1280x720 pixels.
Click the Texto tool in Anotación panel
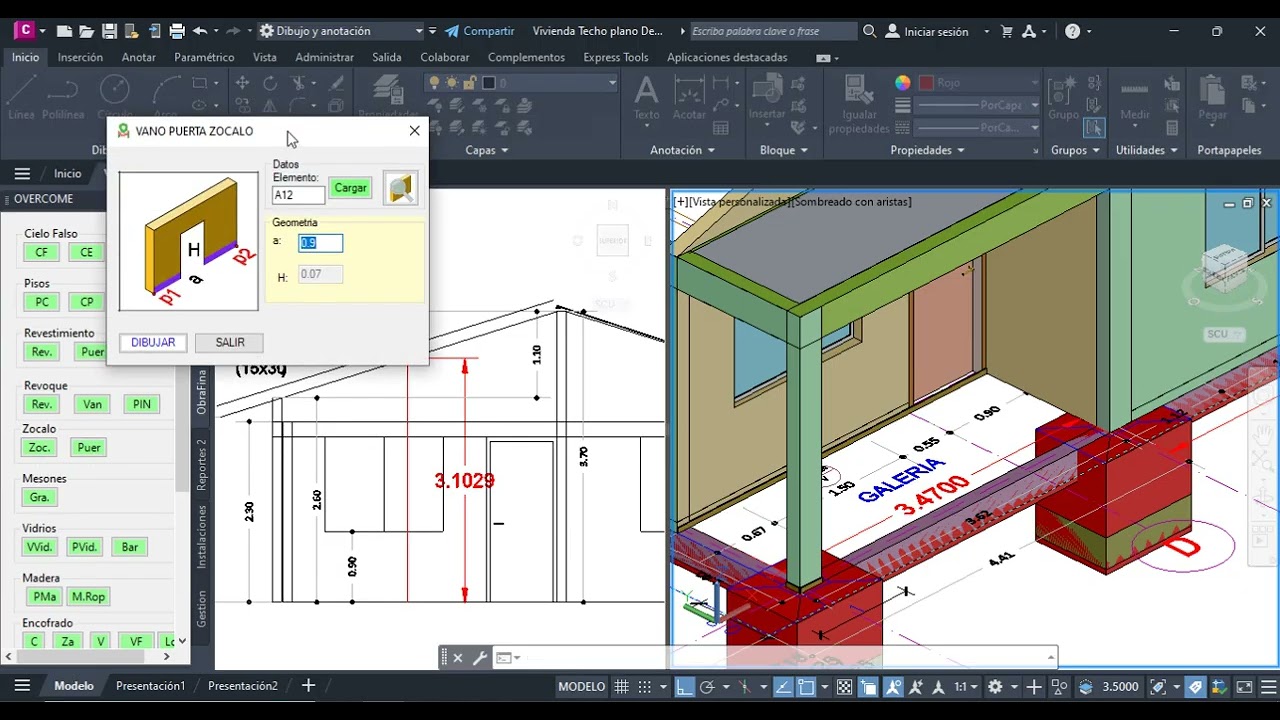coord(646,98)
